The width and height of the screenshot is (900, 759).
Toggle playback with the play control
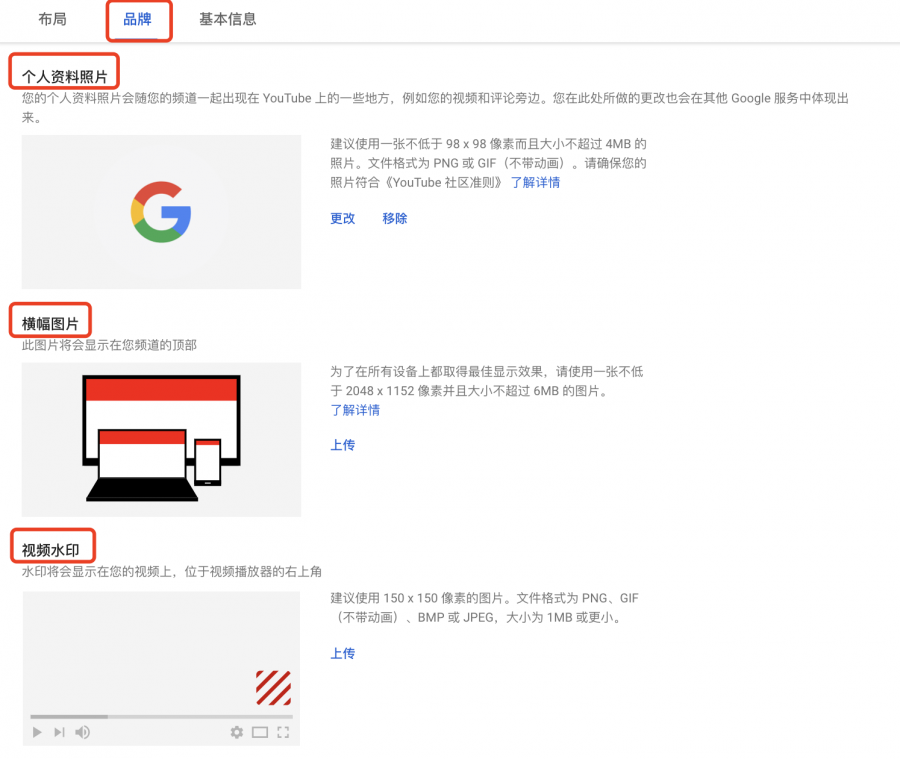[x=37, y=732]
